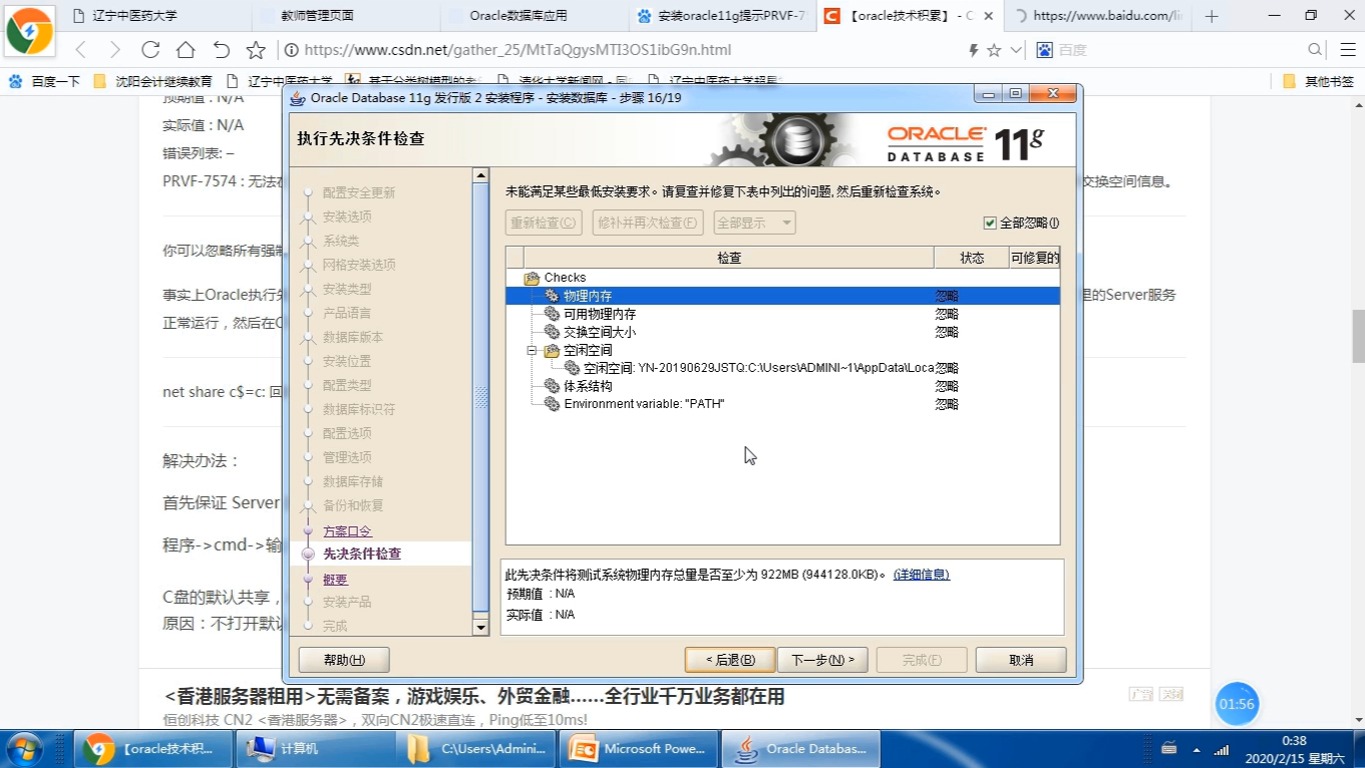Click the 概要 step link

pos(335,579)
